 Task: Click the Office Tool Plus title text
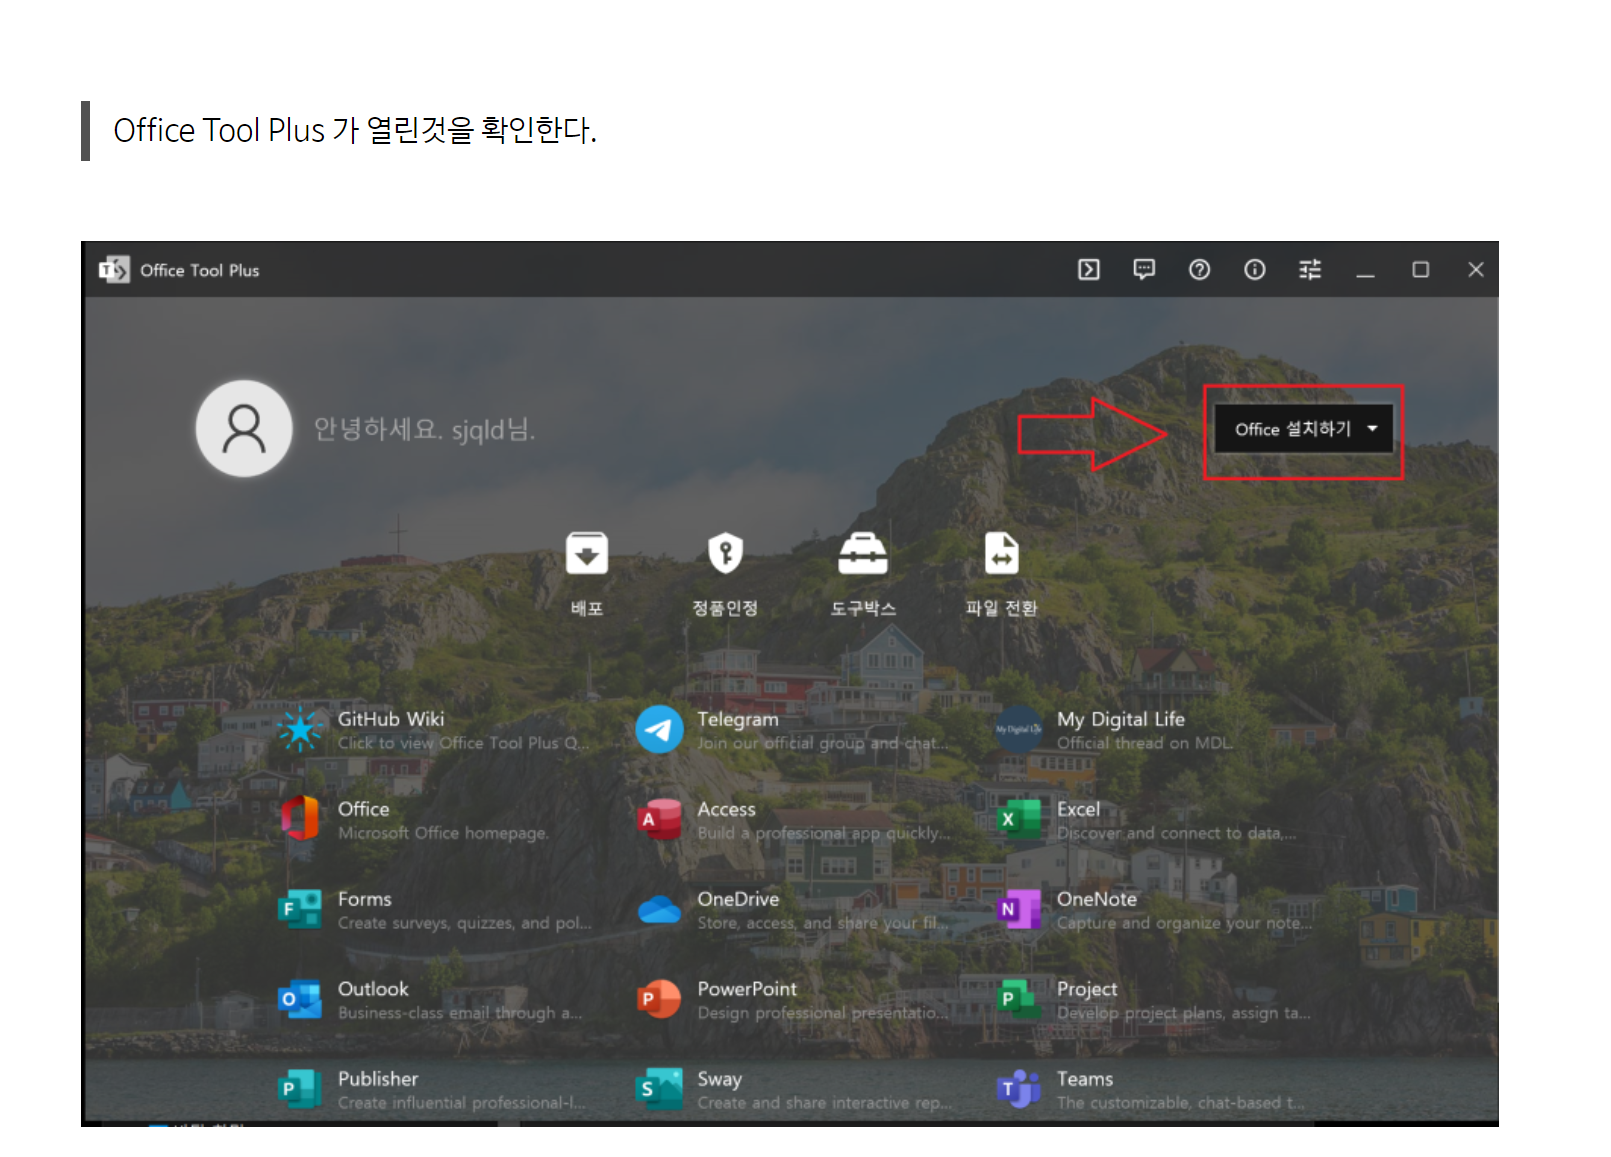pyautogui.click(x=200, y=270)
